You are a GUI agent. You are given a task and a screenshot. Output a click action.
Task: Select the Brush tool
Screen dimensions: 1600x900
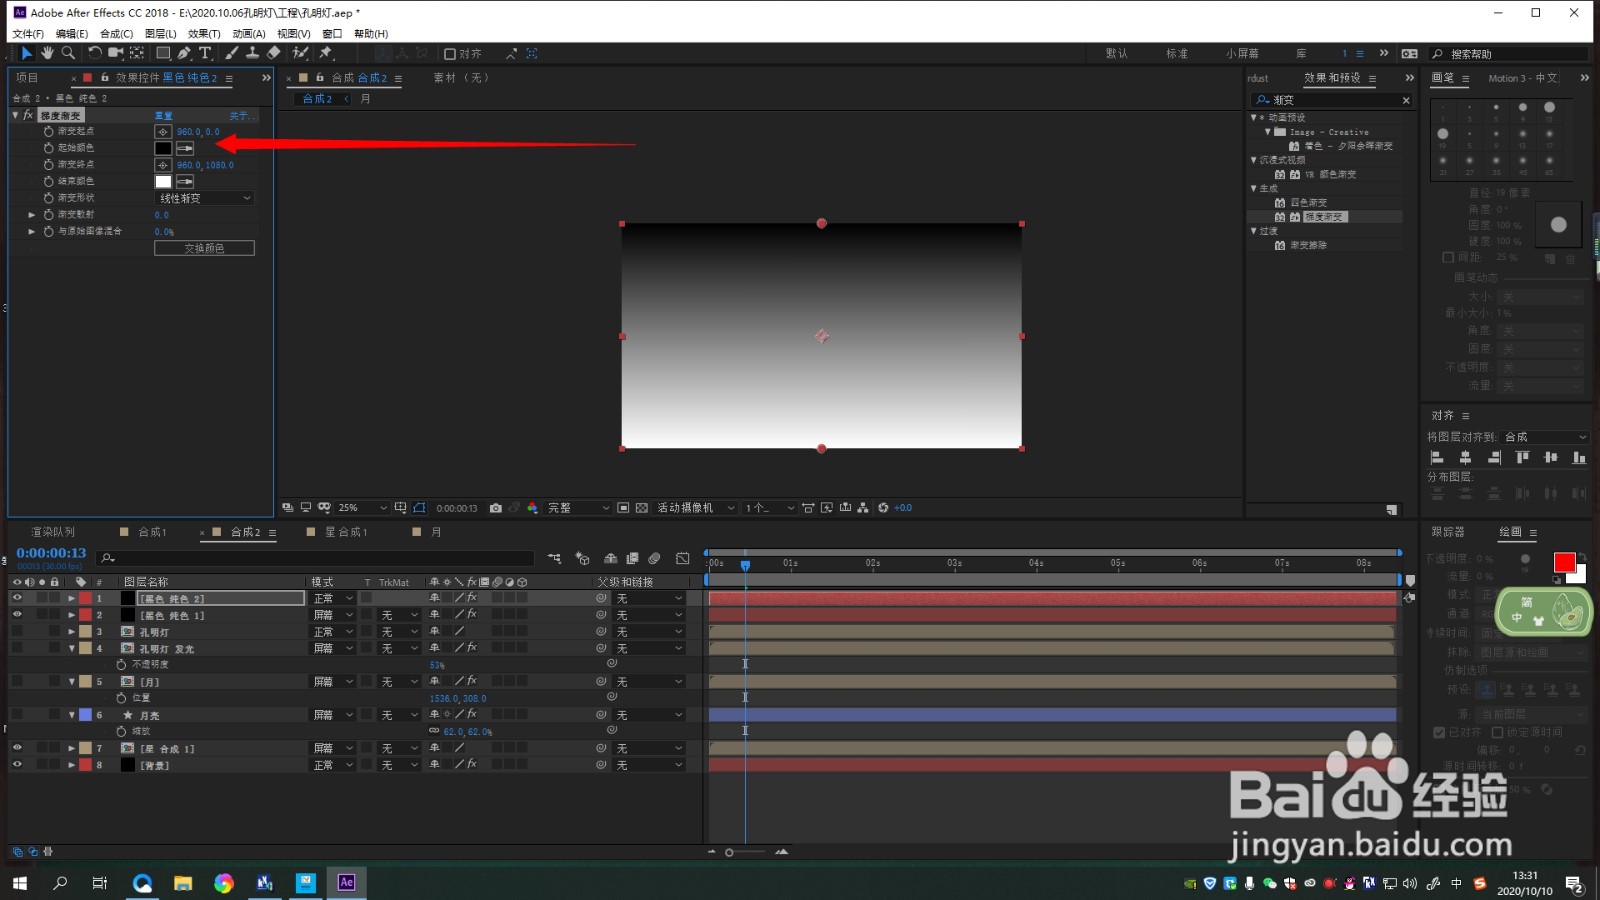[x=232, y=53]
